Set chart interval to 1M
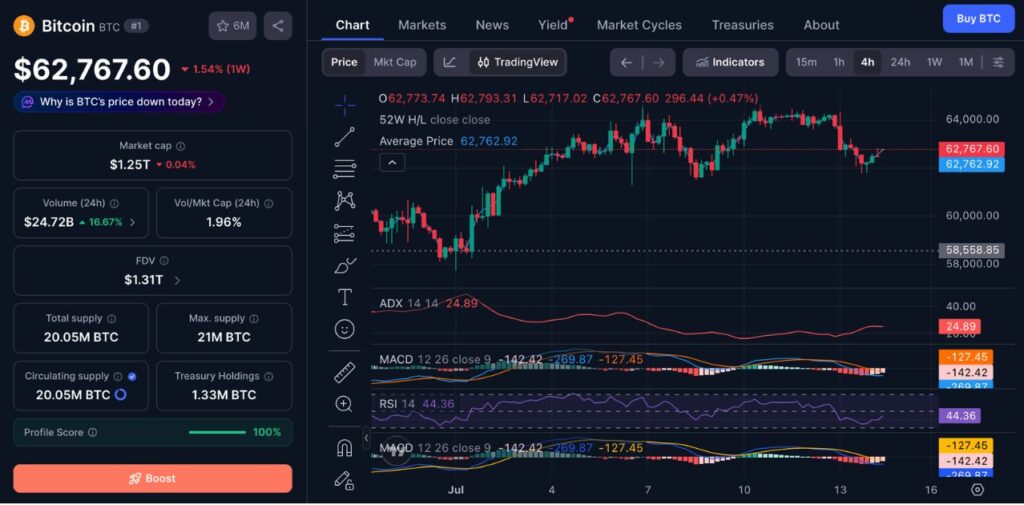 [966, 62]
